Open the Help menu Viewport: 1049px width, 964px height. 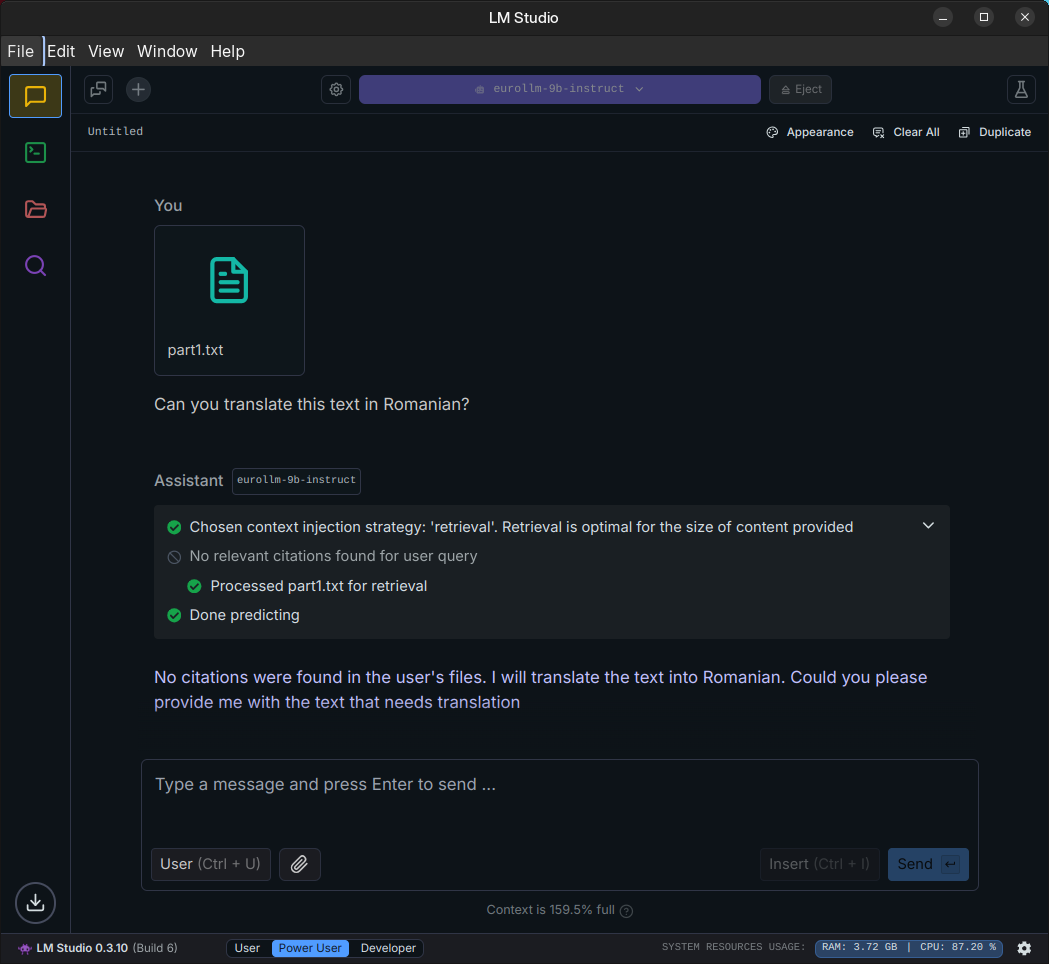click(x=227, y=51)
